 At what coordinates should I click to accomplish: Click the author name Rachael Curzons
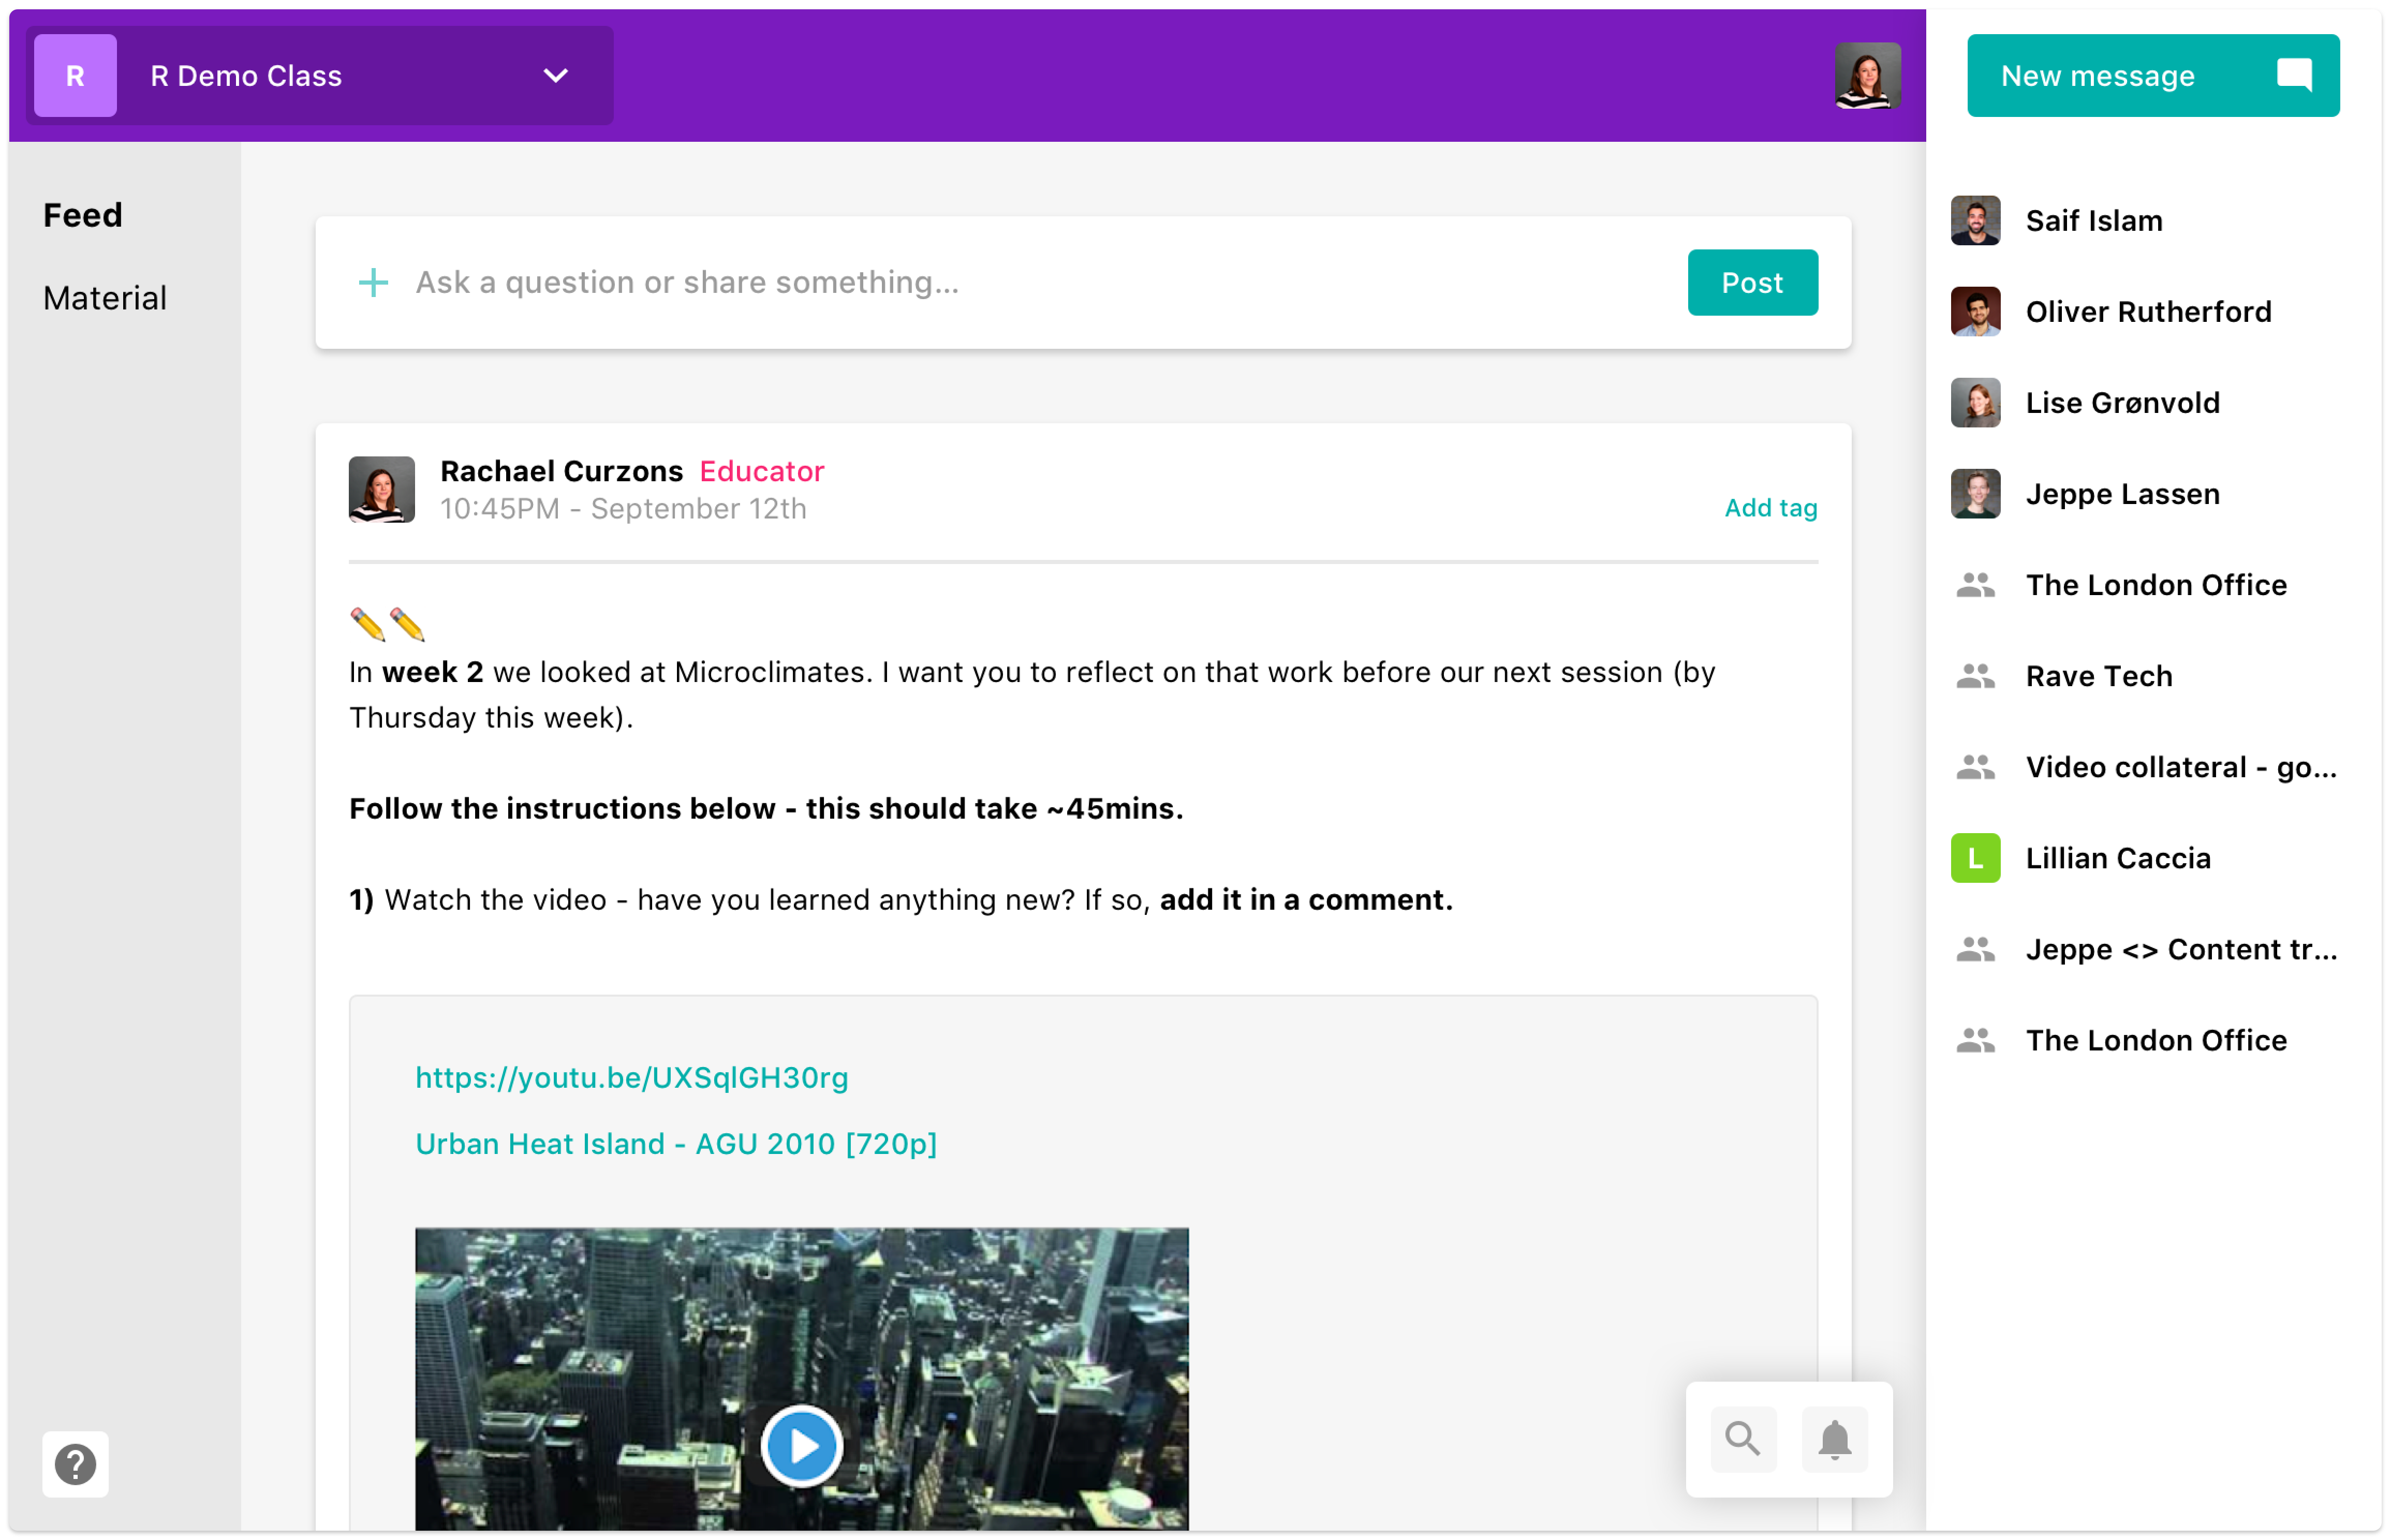point(562,471)
